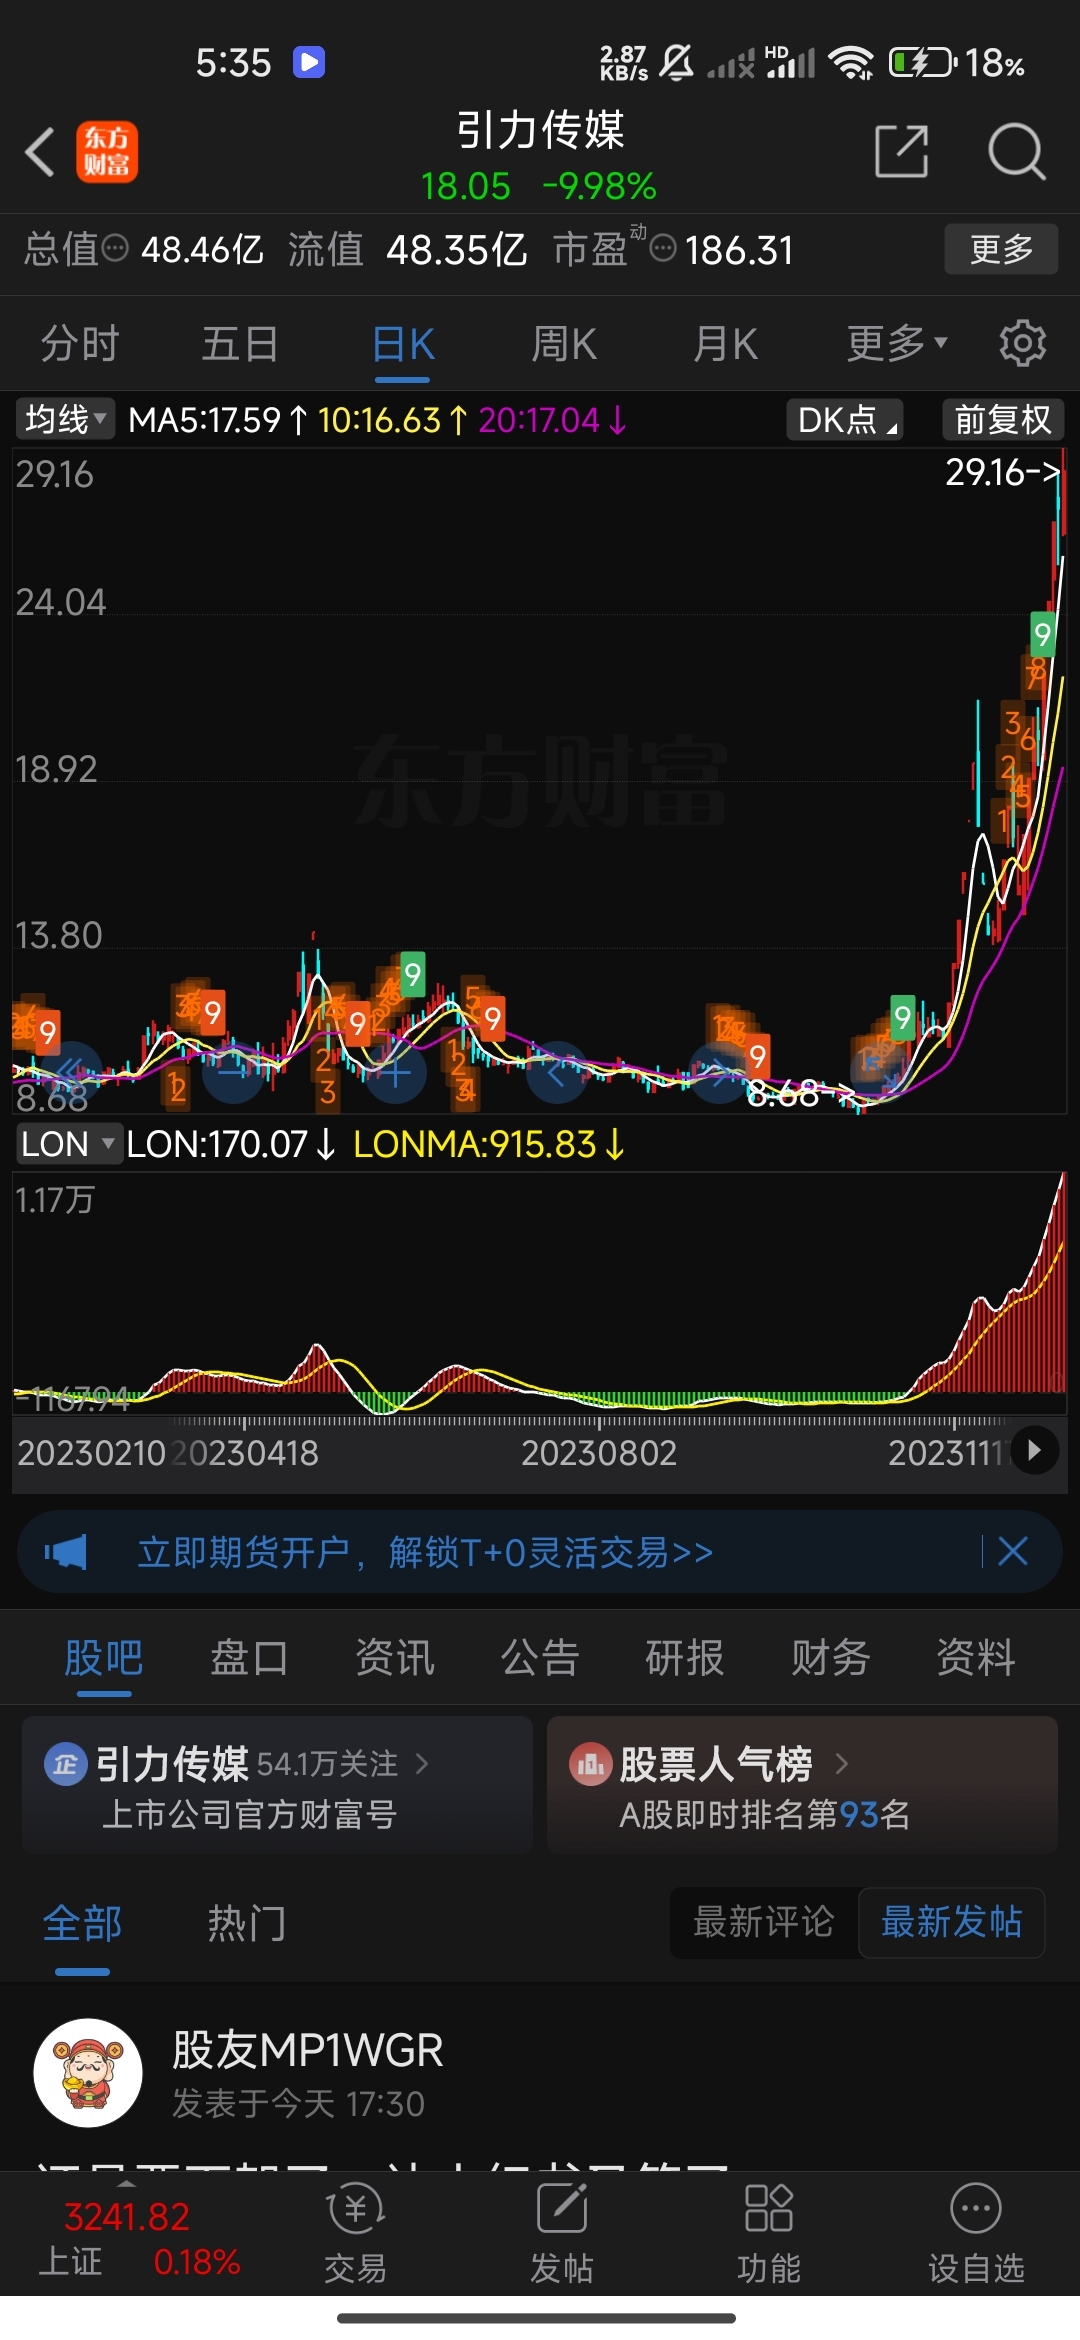This screenshot has width=1080, height=2340.
Task: Open the 研报 tab
Action: pos(685,1657)
